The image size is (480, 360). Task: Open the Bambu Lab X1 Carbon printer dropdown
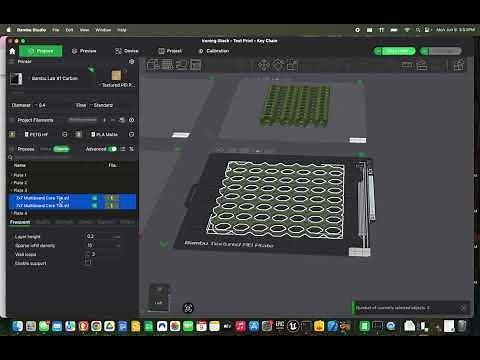click(x=55, y=79)
